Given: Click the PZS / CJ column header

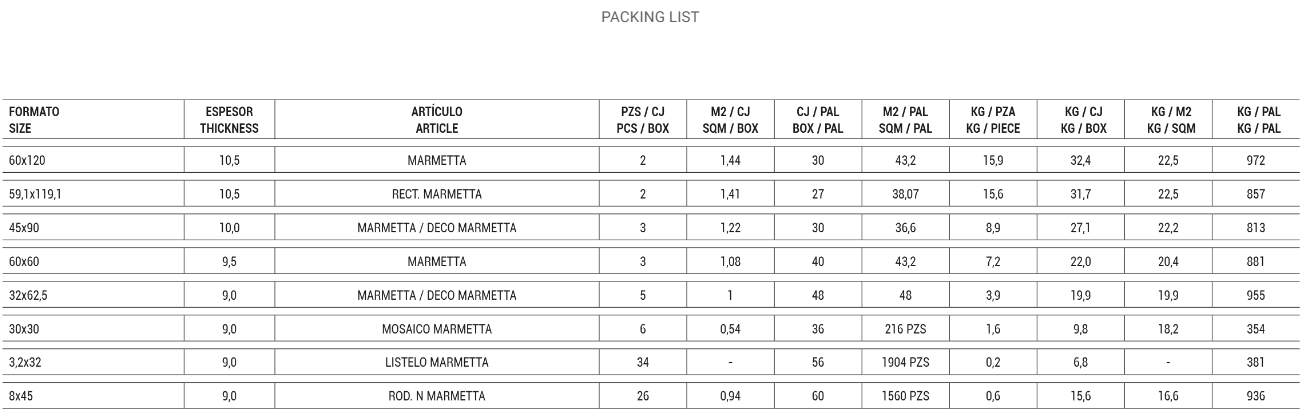Looking at the screenshot, I should point(642,120).
